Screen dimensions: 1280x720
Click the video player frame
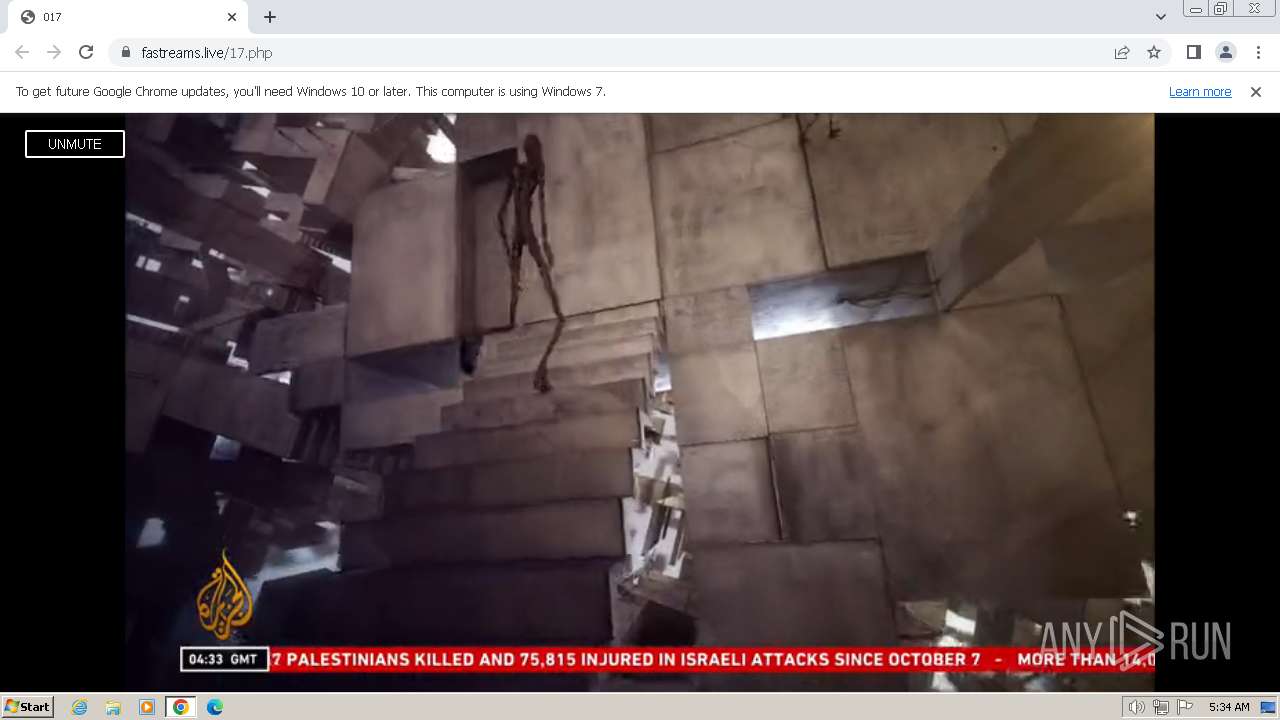pyautogui.click(x=640, y=402)
